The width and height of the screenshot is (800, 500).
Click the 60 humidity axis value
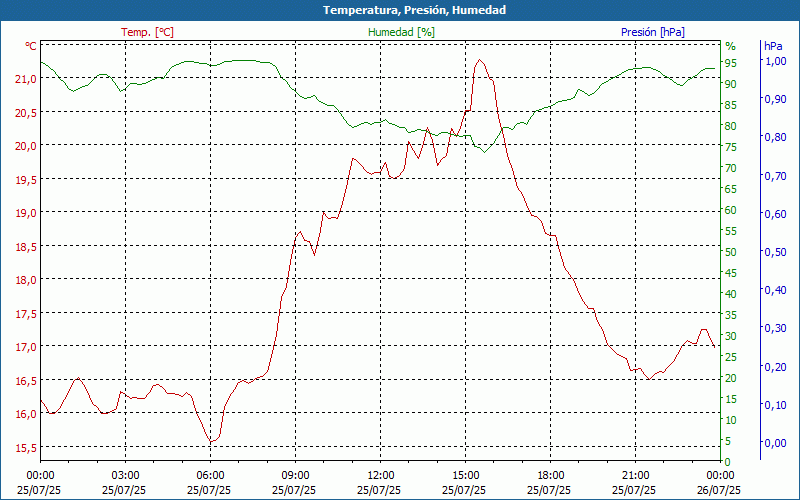pos(731,210)
